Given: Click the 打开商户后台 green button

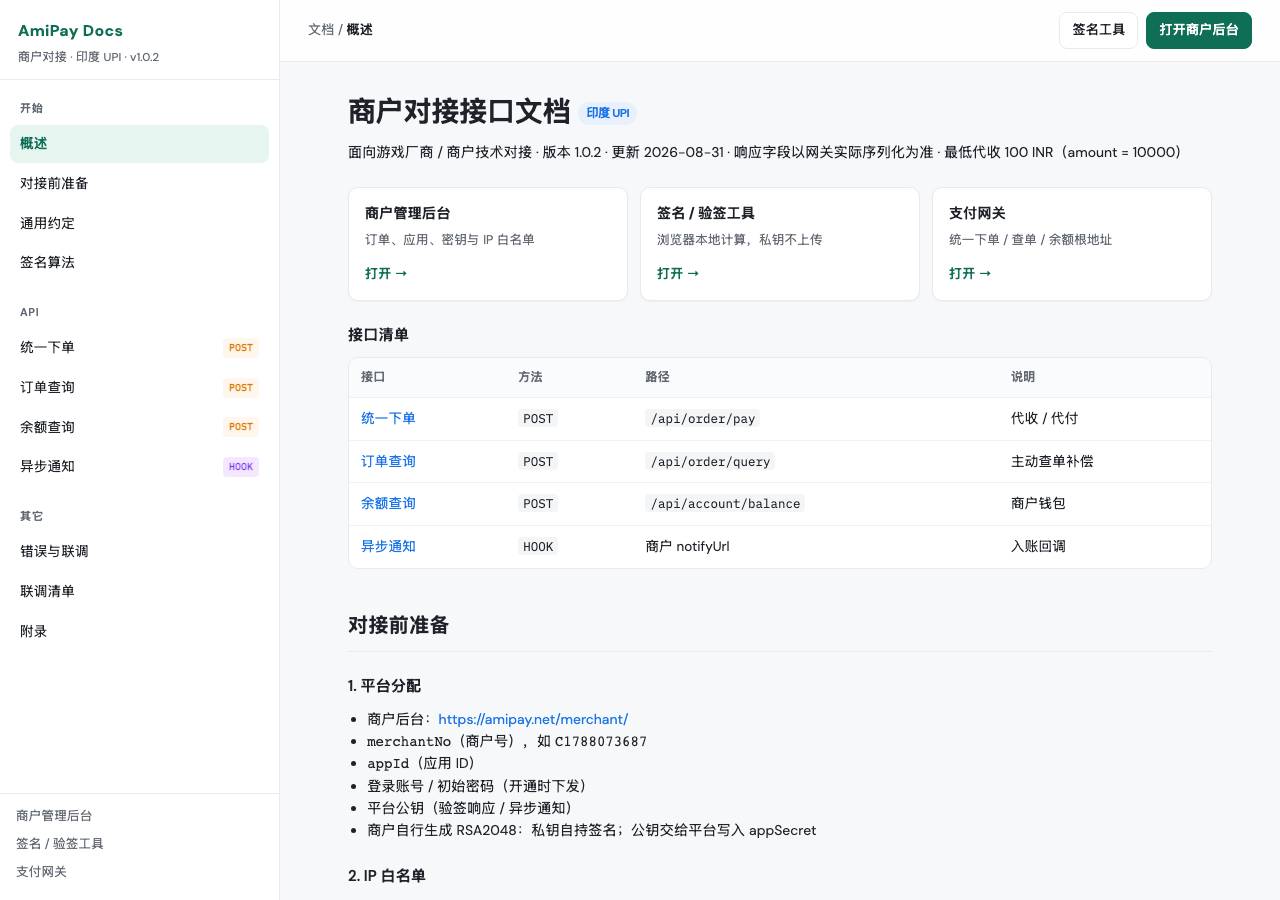Looking at the screenshot, I should 1199,30.
